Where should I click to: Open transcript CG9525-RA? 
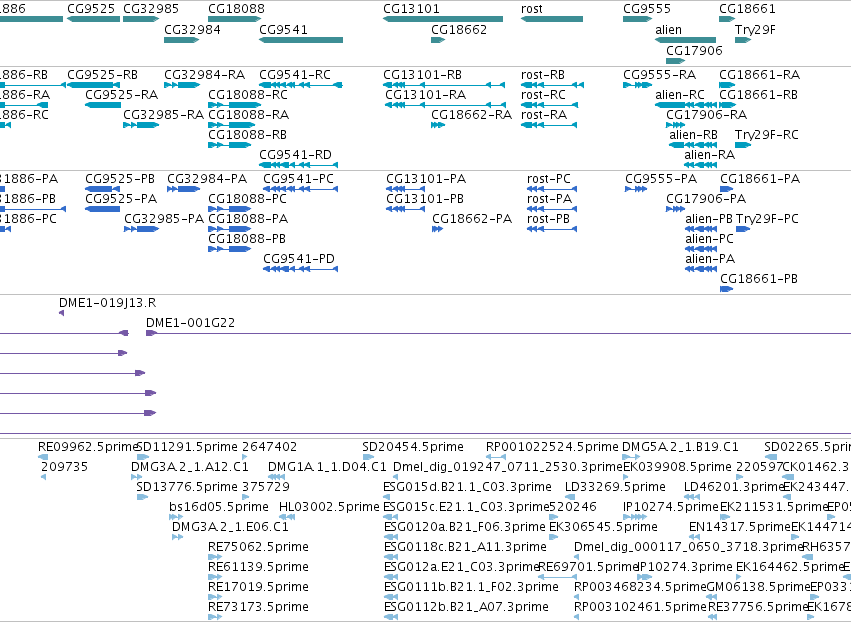pos(122,94)
